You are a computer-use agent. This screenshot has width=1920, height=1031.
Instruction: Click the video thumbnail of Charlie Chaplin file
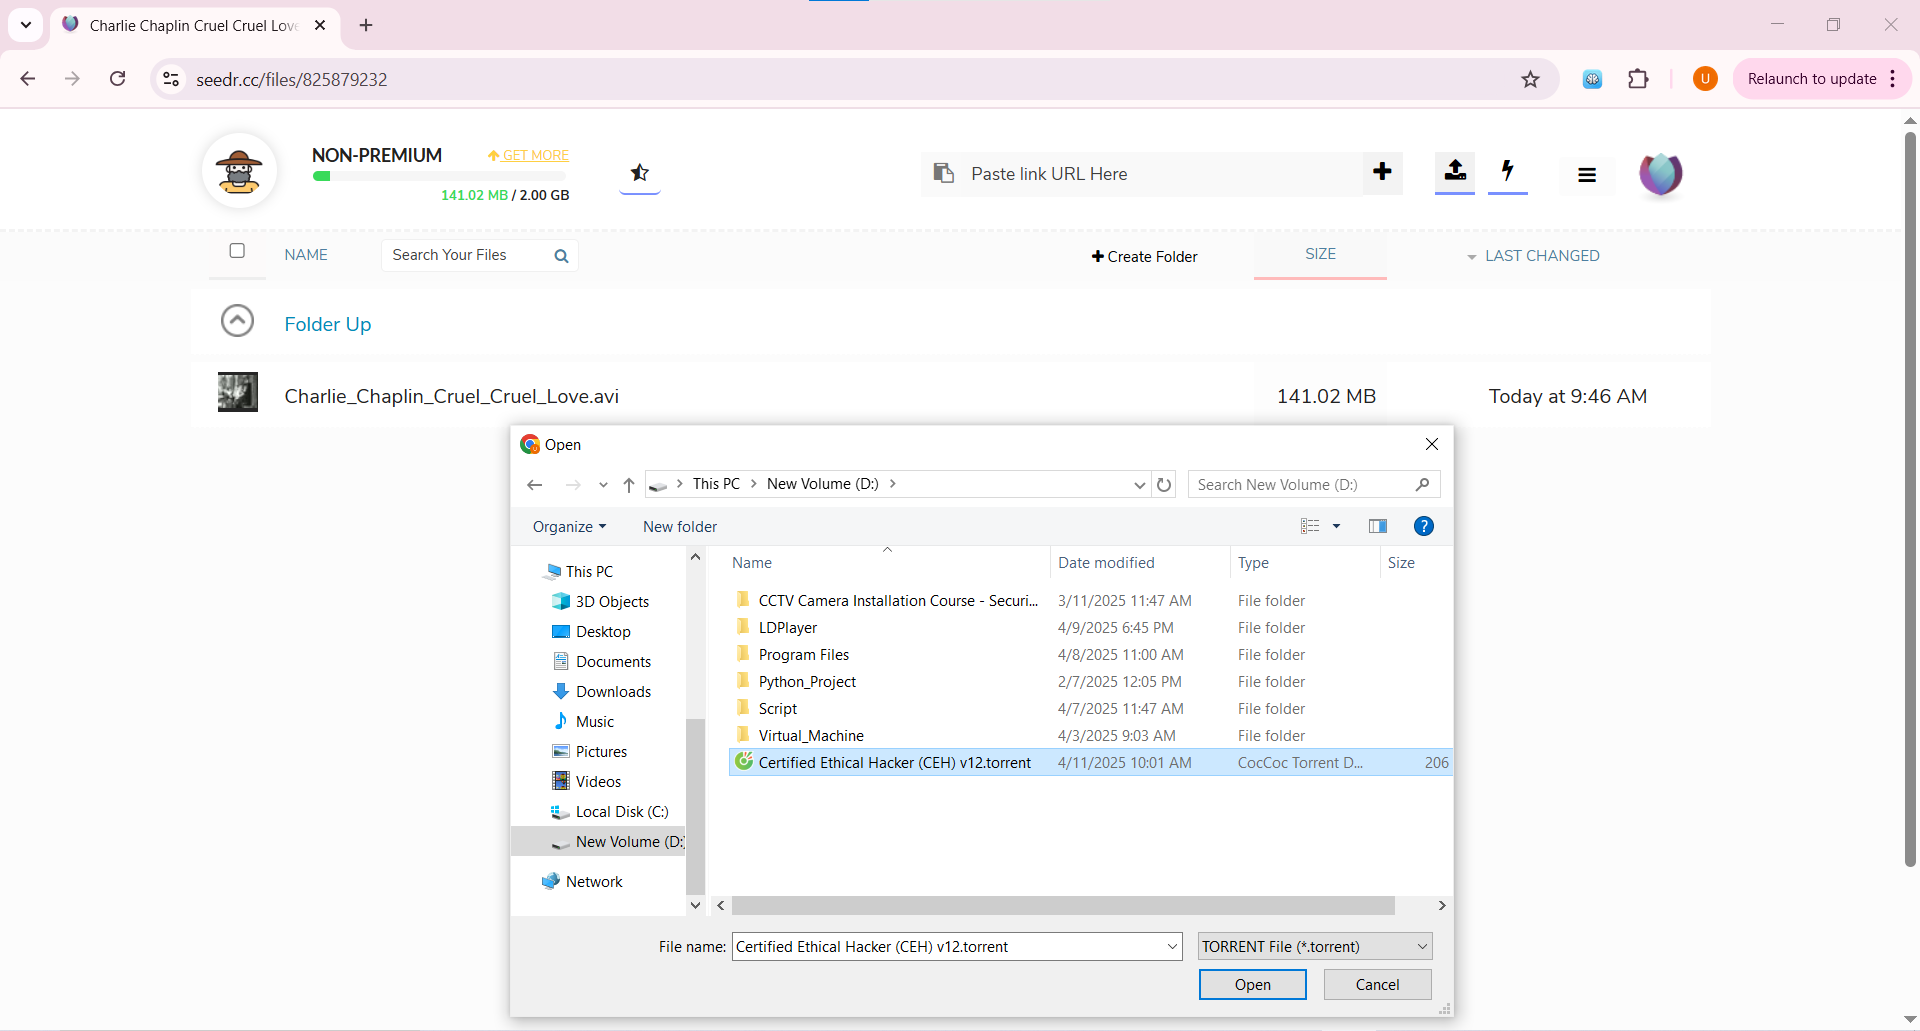tap(238, 392)
